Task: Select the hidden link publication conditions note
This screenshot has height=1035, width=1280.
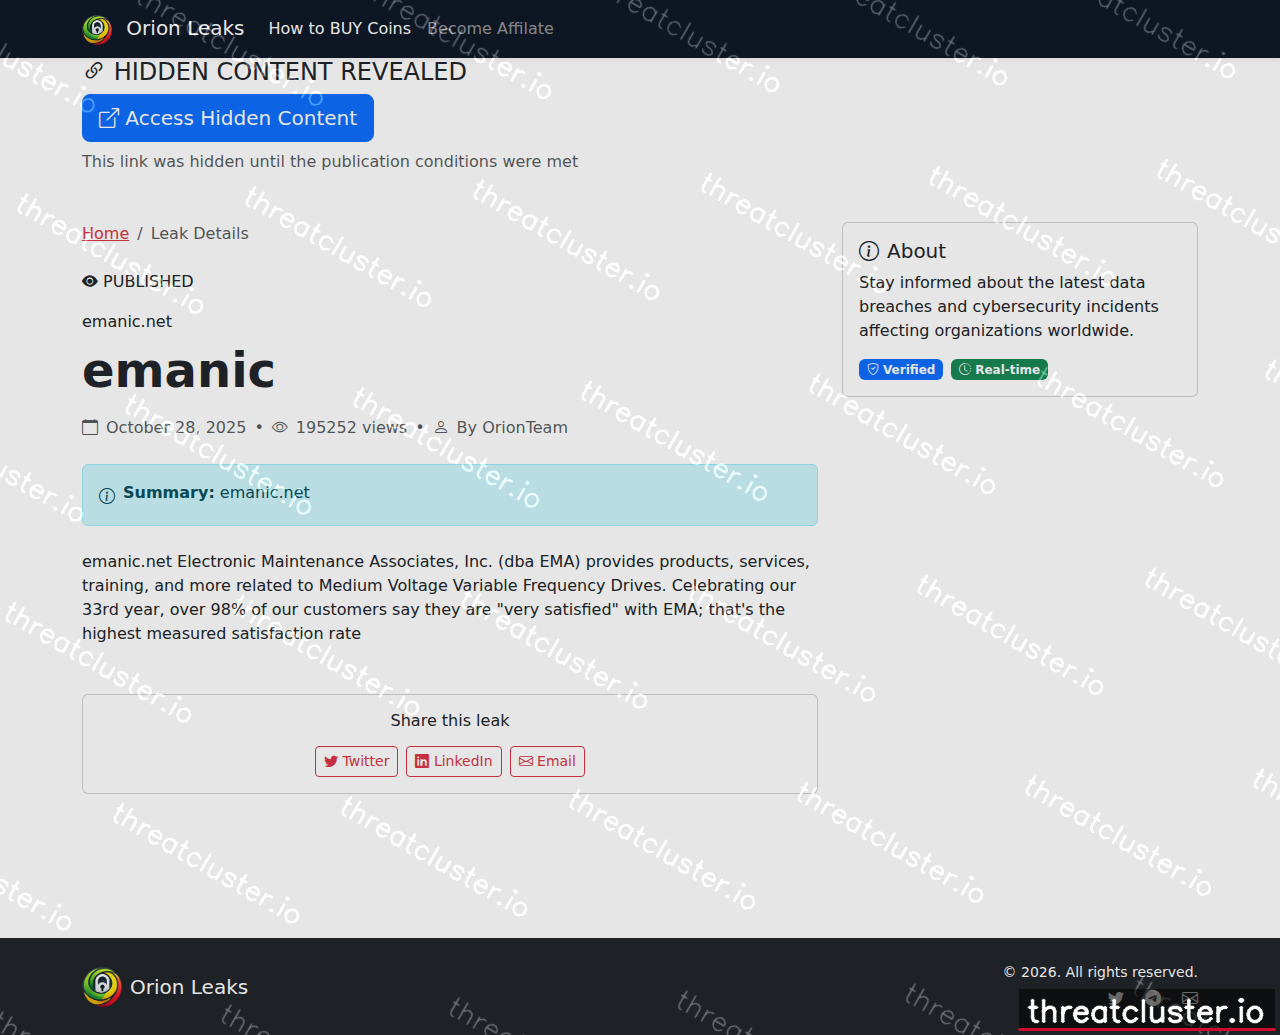Action: (x=330, y=161)
